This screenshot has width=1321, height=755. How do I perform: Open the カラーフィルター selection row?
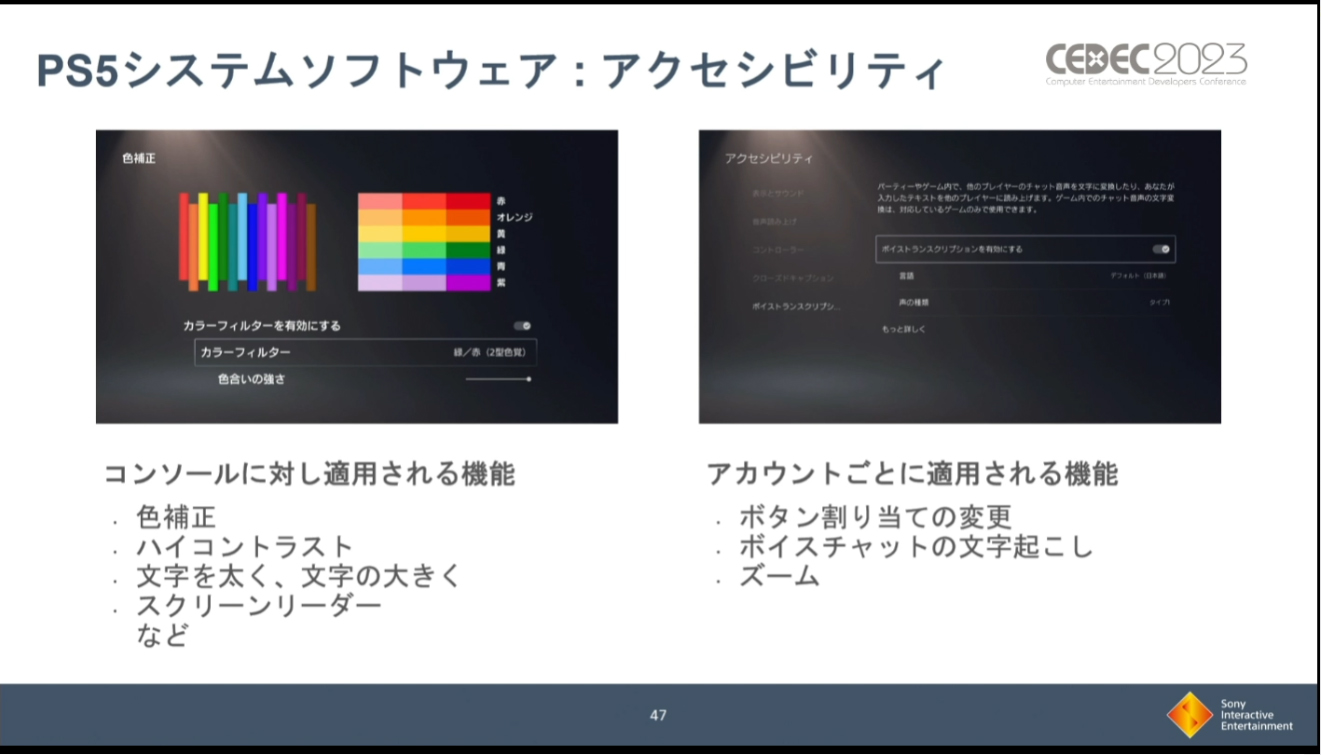pyautogui.click(x=365, y=353)
